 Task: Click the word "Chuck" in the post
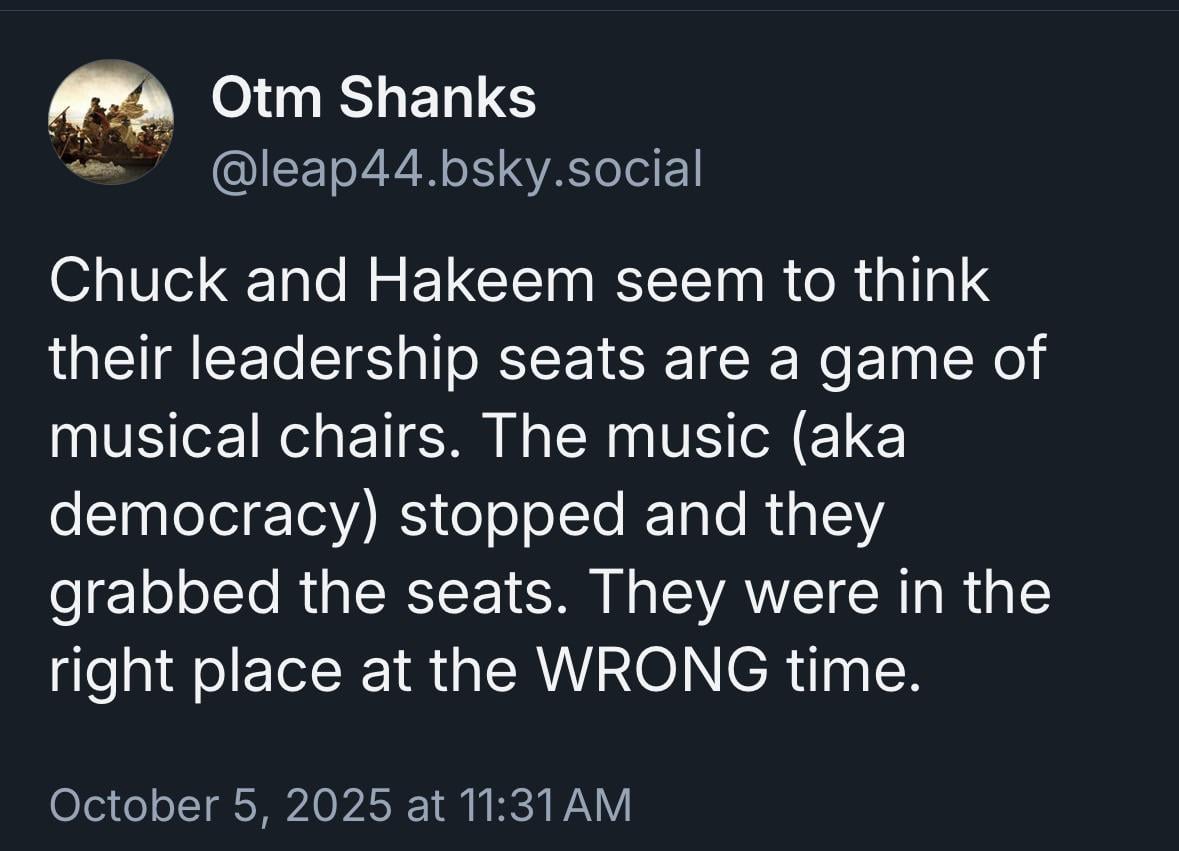click(x=139, y=283)
